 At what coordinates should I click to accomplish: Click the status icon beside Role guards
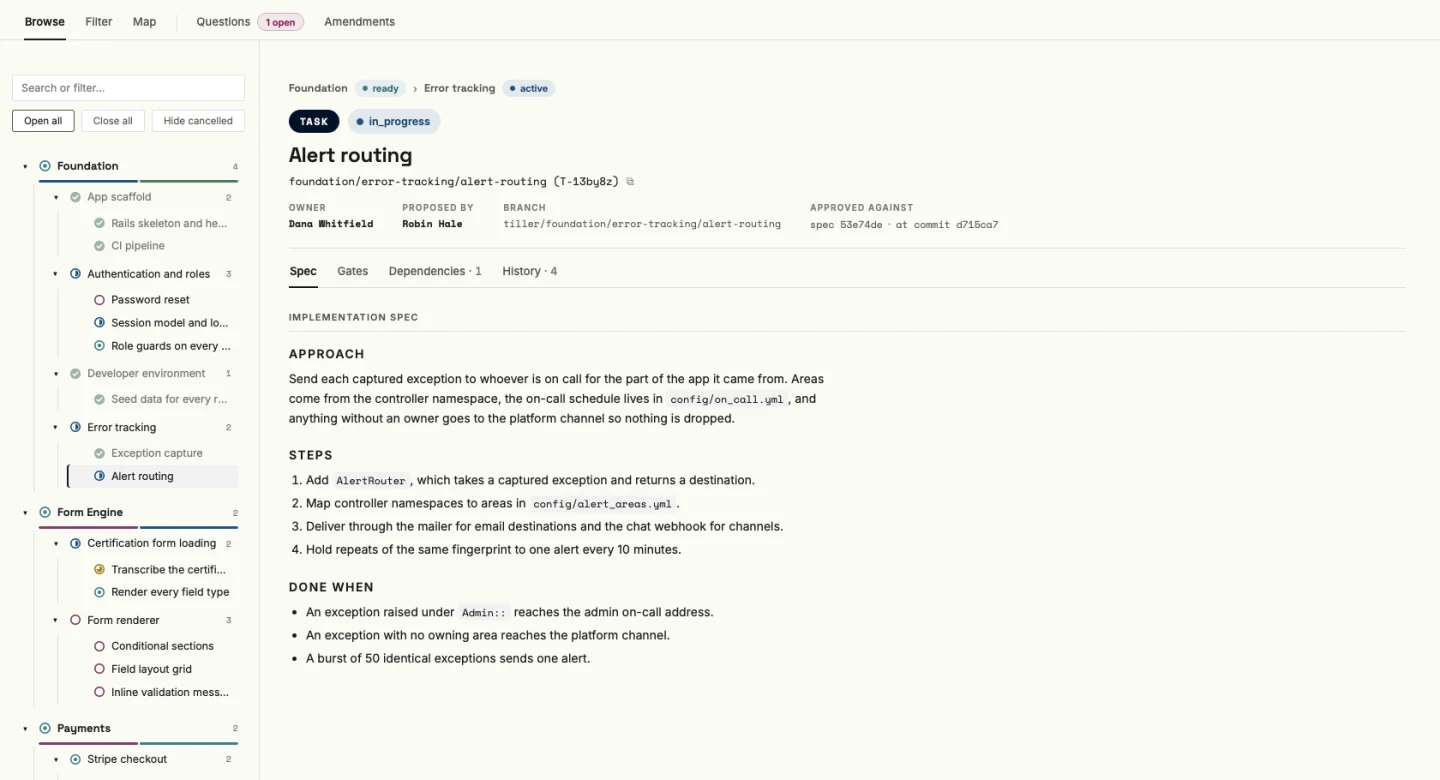coord(99,346)
